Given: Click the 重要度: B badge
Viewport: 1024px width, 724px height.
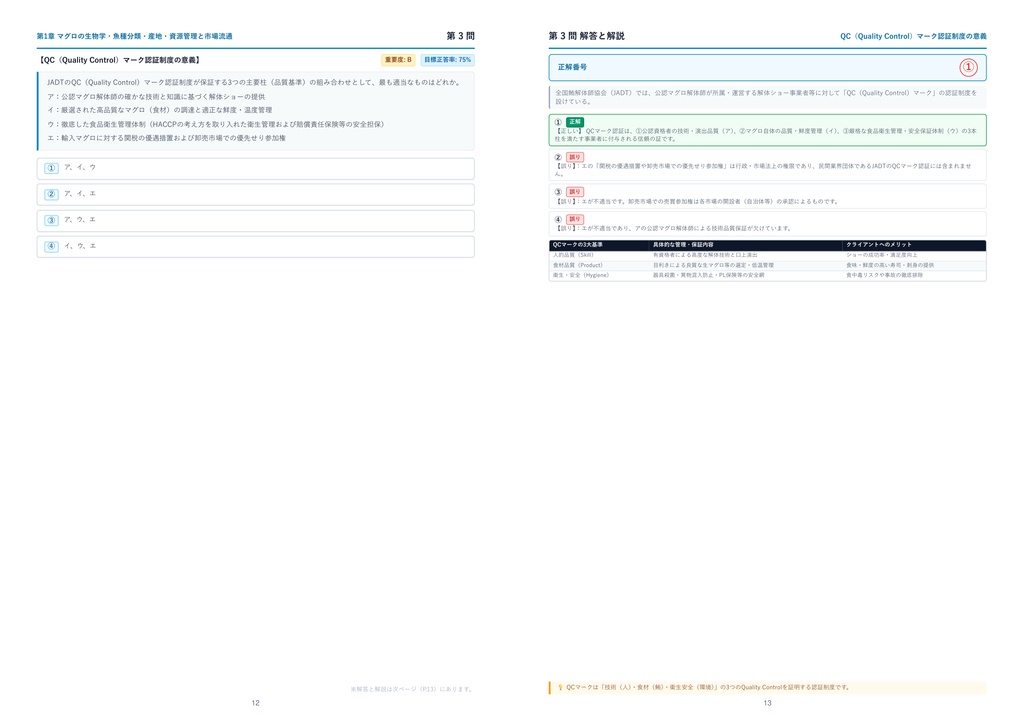Looking at the screenshot, I should 398,60.
